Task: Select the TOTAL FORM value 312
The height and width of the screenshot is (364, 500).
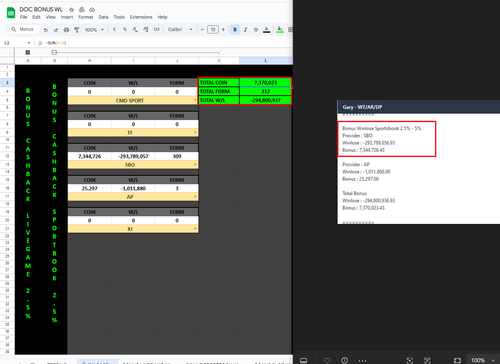Action: click(266, 91)
